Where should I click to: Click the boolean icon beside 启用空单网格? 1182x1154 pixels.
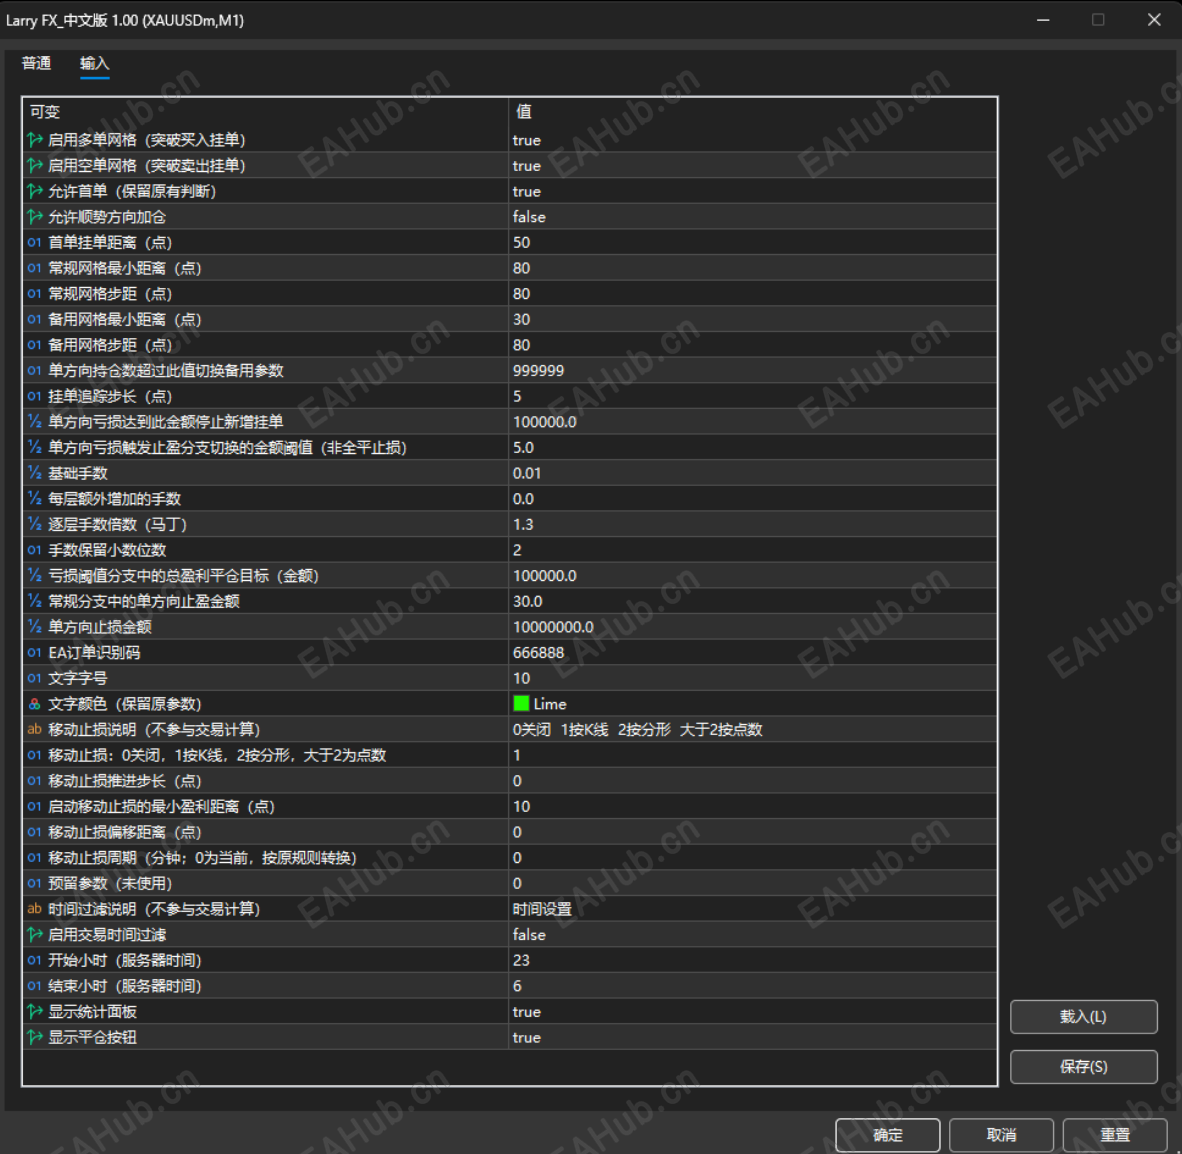pos(35,165)
